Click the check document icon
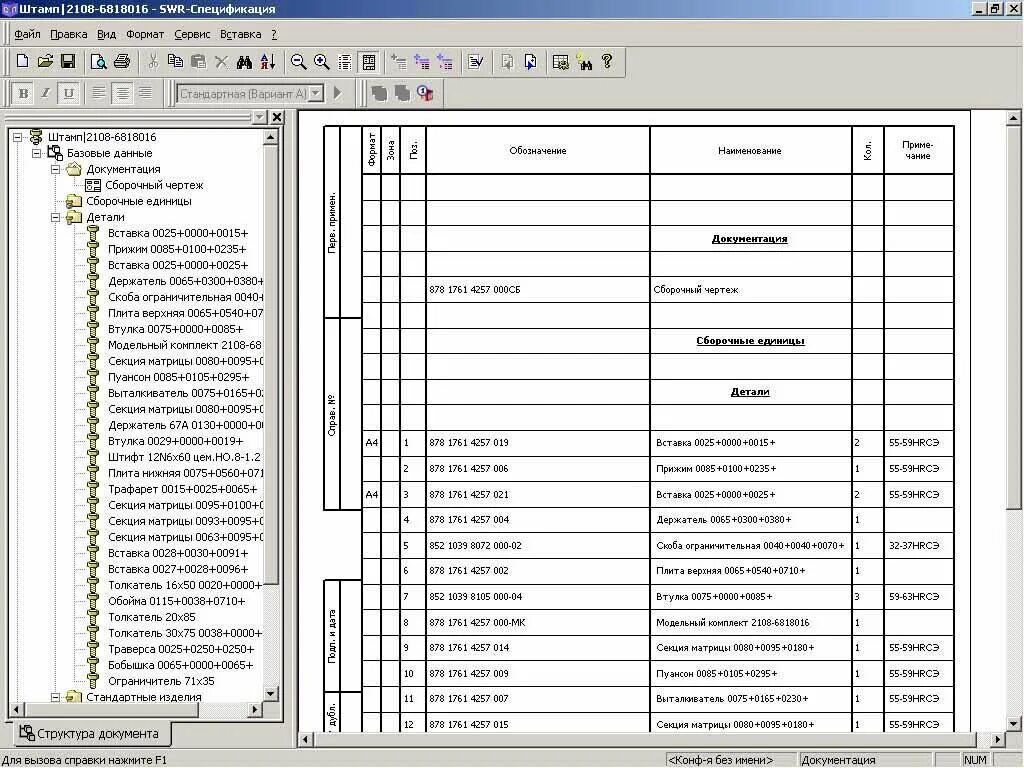Image resolution: width=1024 pixels, height=768 pixels. (475, 62)
